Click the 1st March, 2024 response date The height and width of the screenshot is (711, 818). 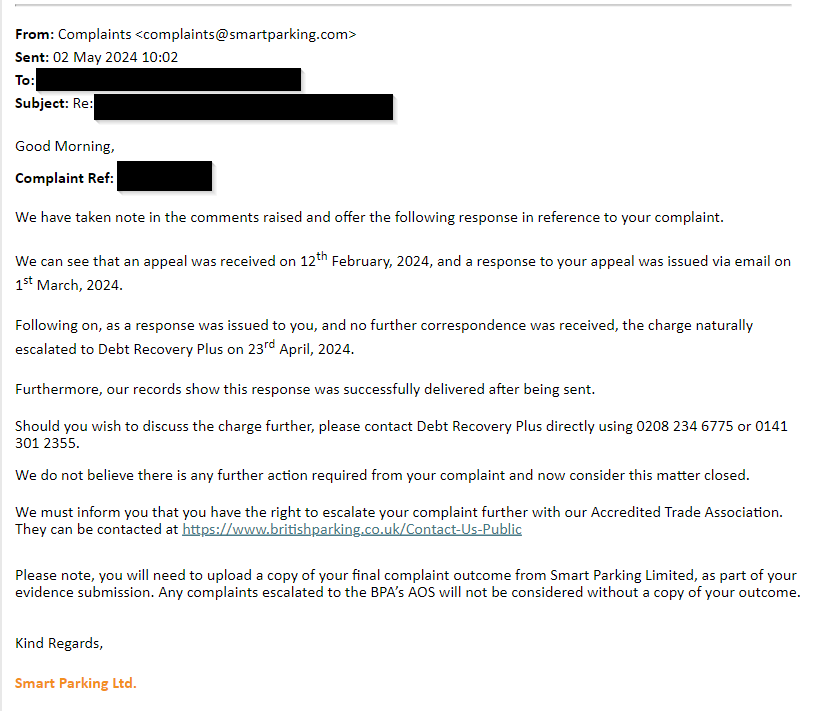tap(69, 284)
